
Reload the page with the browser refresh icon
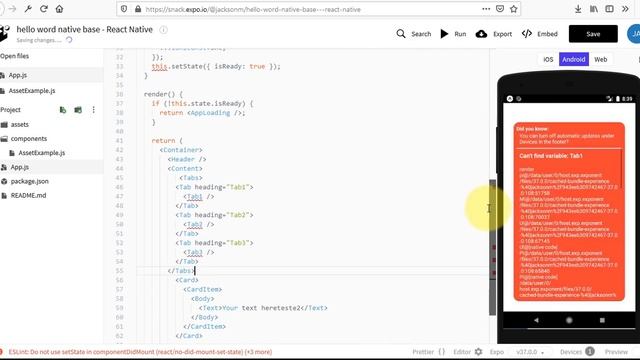tap(44, 9)
